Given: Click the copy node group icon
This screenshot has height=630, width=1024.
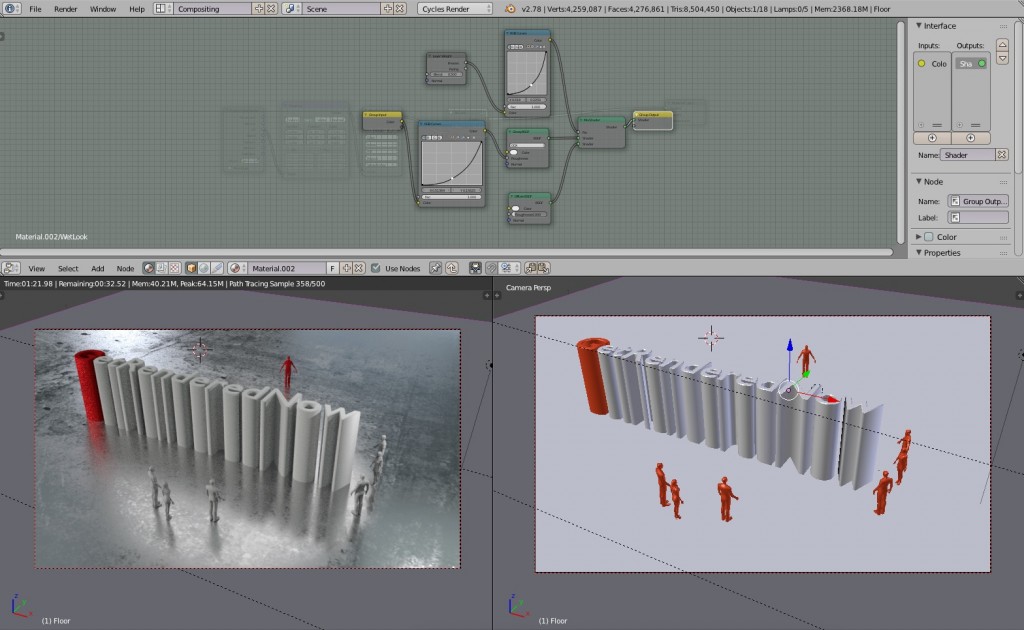Looking at the screenshot, I should [x=531, y=268].
